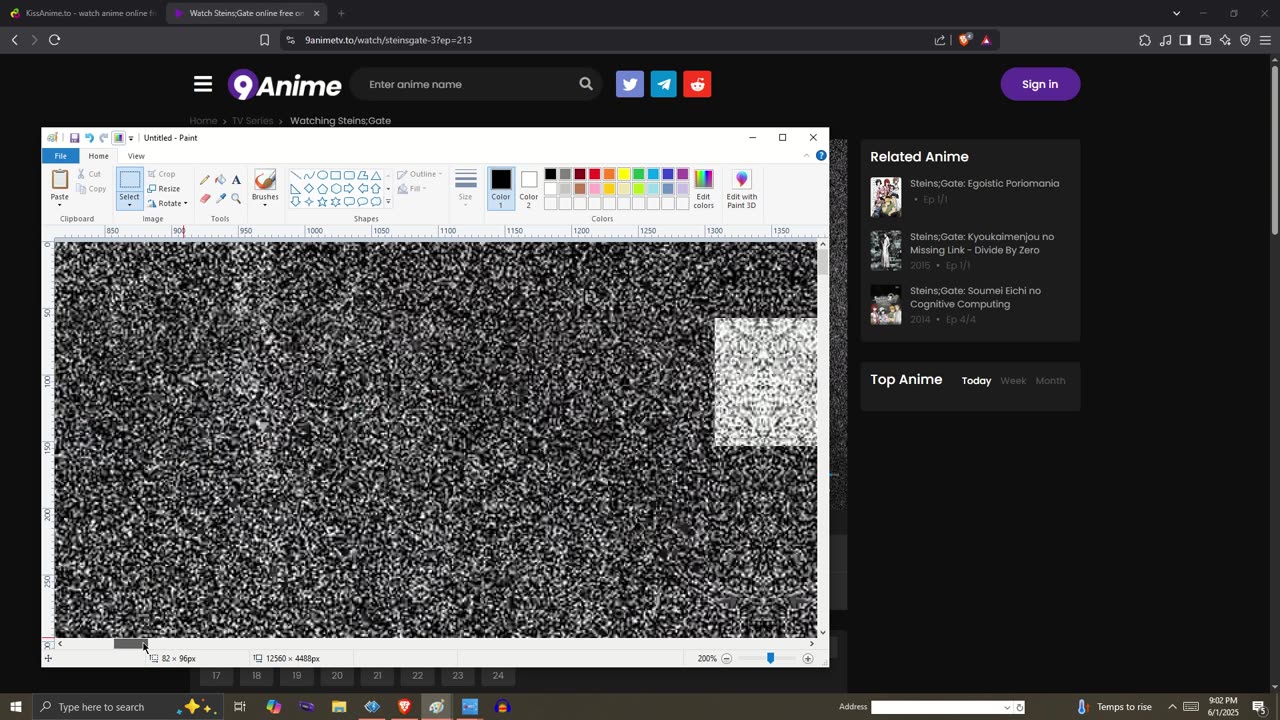
Task: Show Today's top anime tab
Action: click(976, 381)
